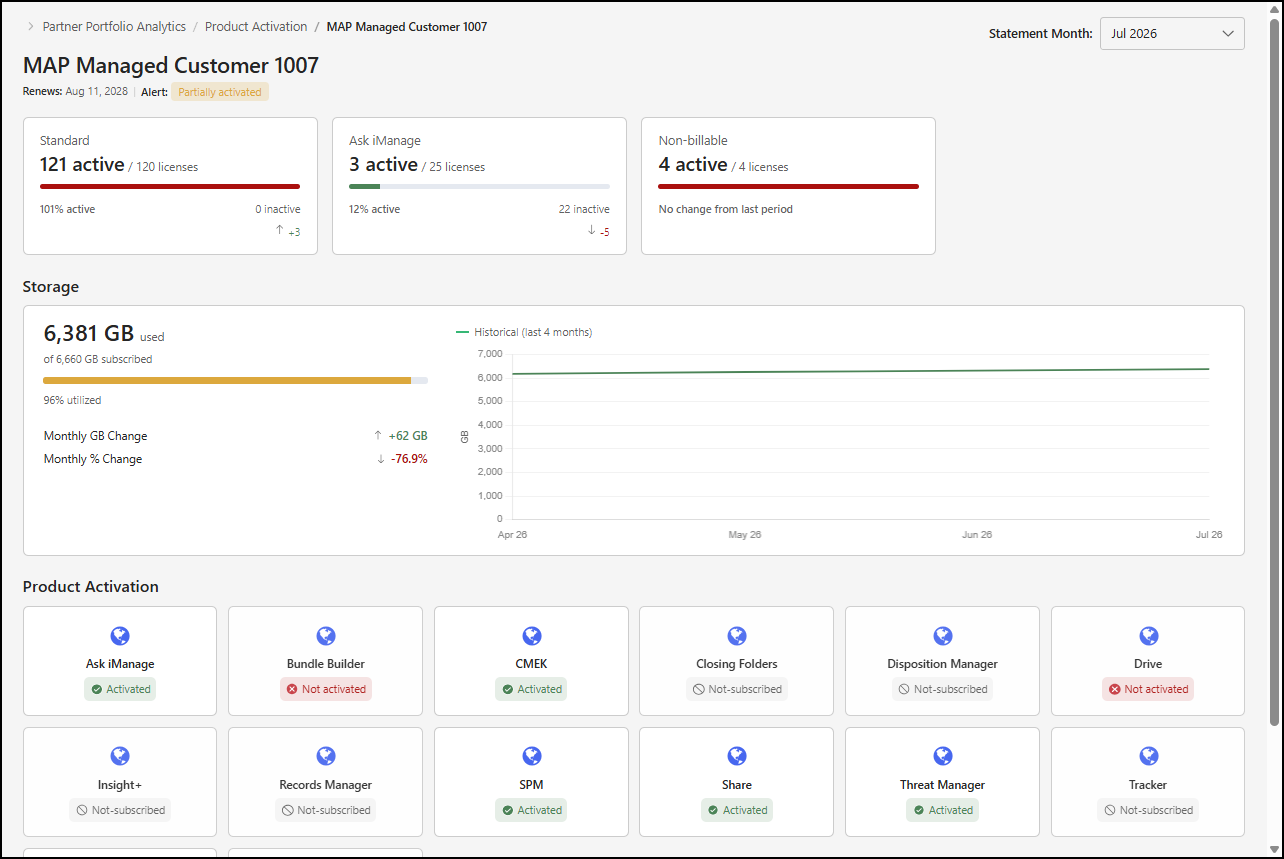The image size is (1284, 859).
Task: Click the historical storage line in the chart
Action: [860, 371]
